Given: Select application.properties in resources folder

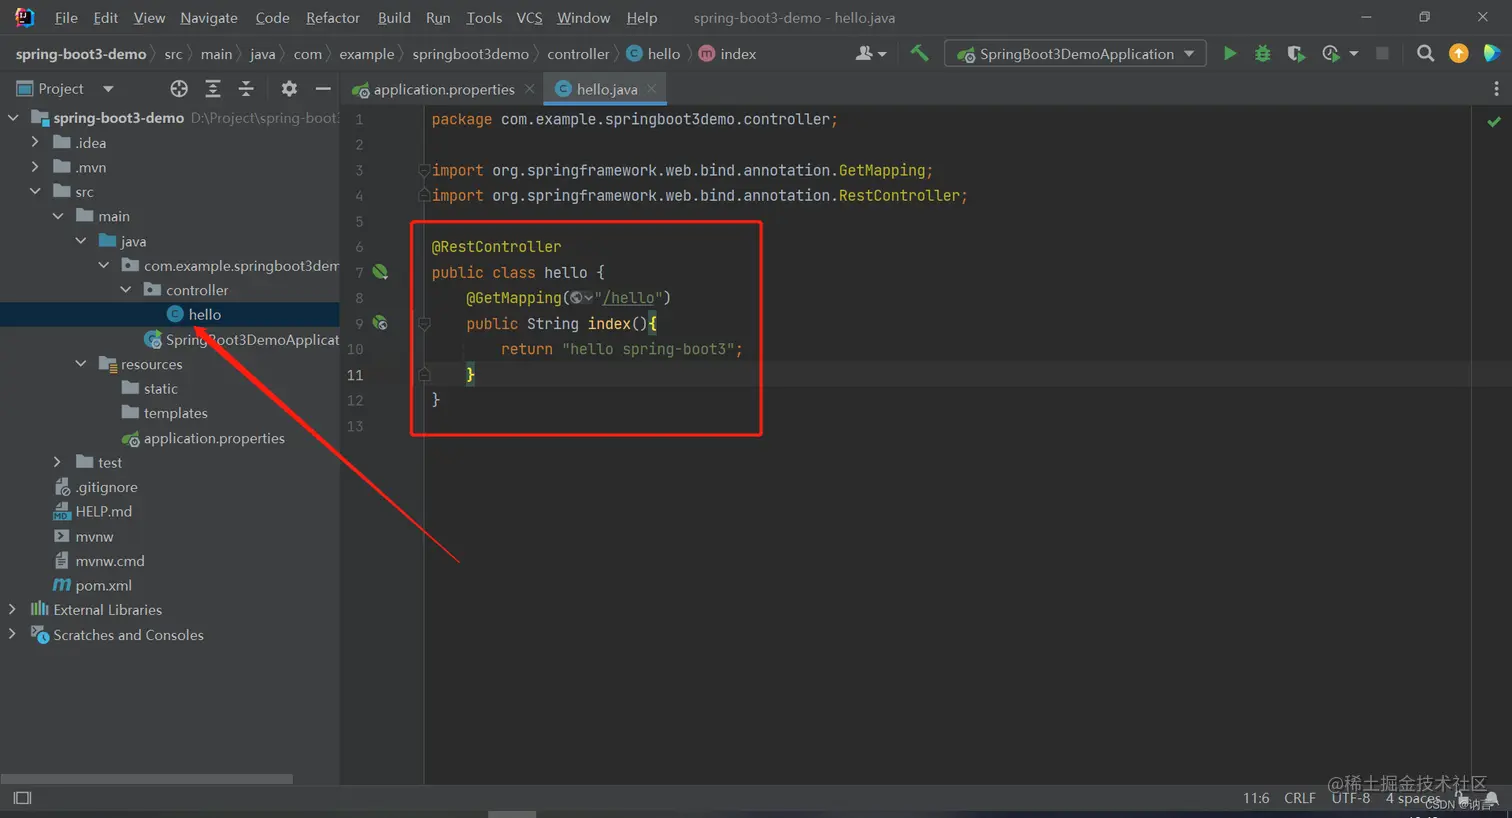Looking at the screenshot, I should (x=213, y=438).
